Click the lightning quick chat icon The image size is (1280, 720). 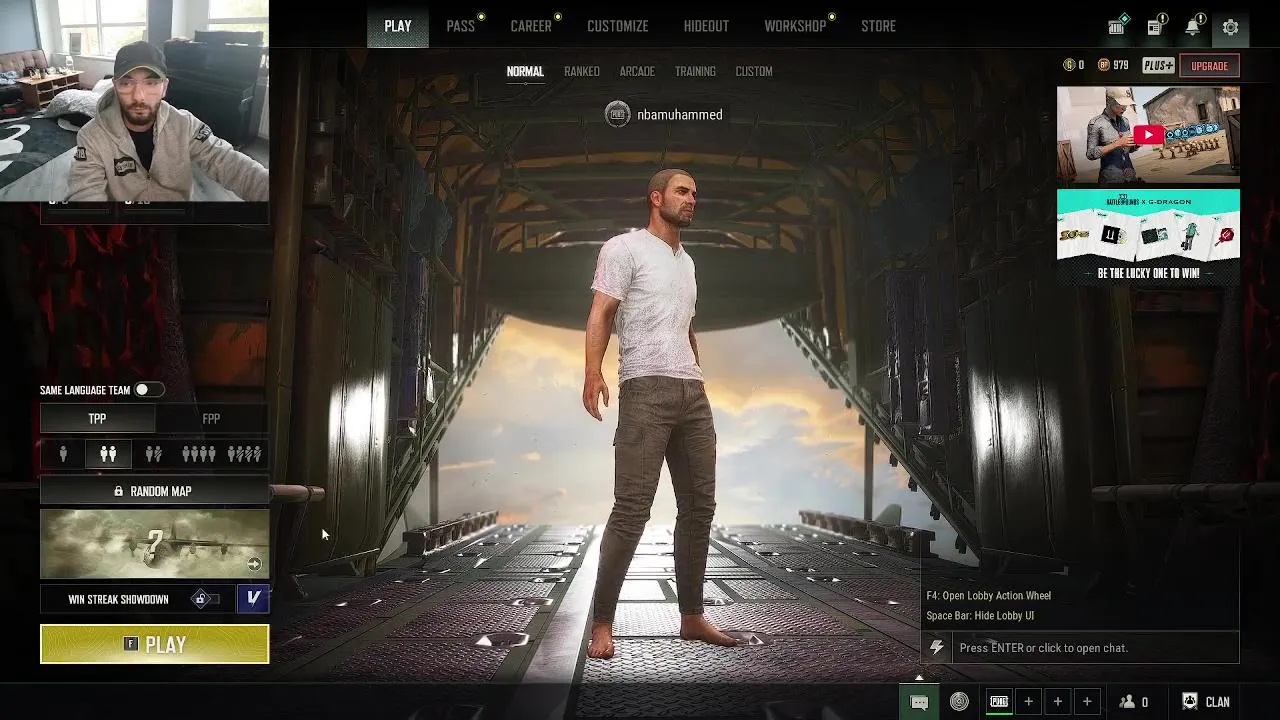[x=936, y=648]
